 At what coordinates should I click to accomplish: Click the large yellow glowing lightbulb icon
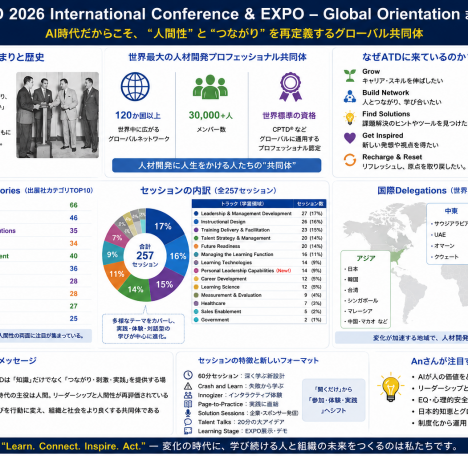(390, 387)
